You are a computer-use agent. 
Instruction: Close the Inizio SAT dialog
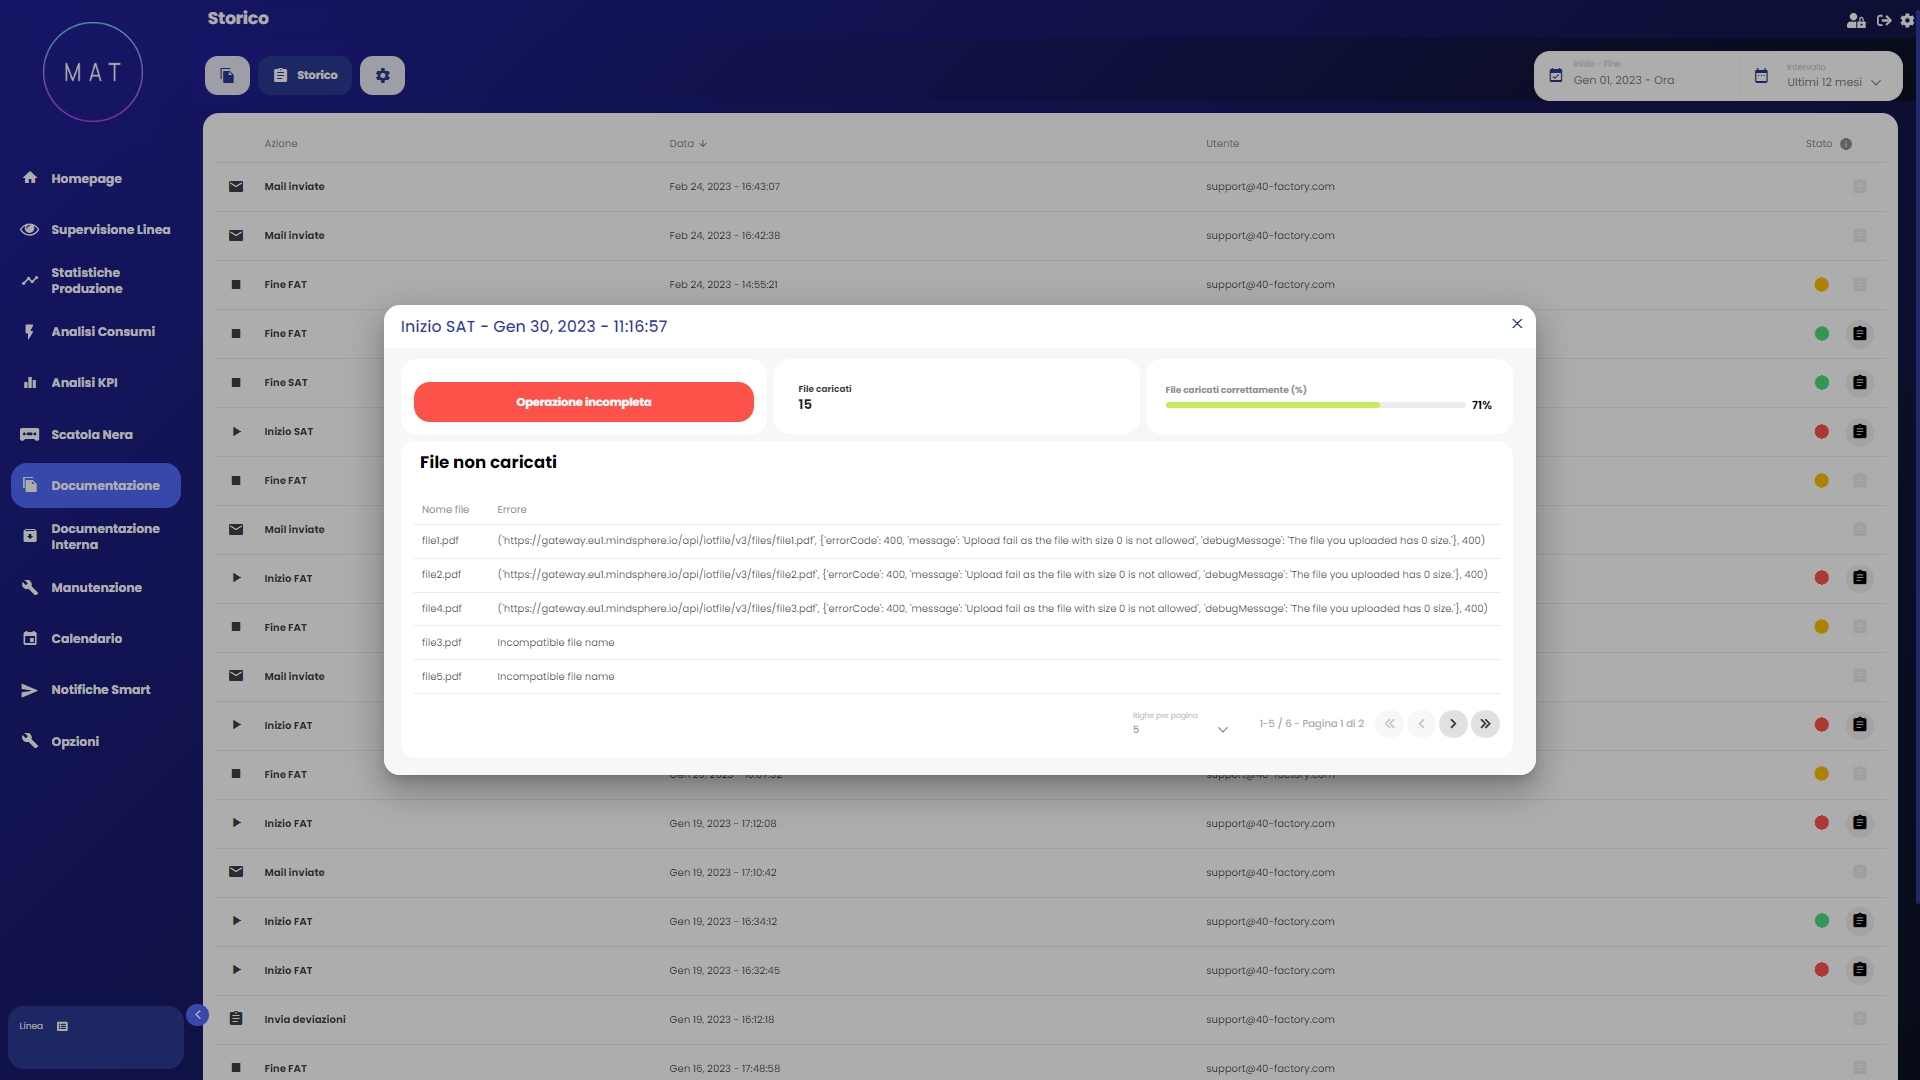1517,324
